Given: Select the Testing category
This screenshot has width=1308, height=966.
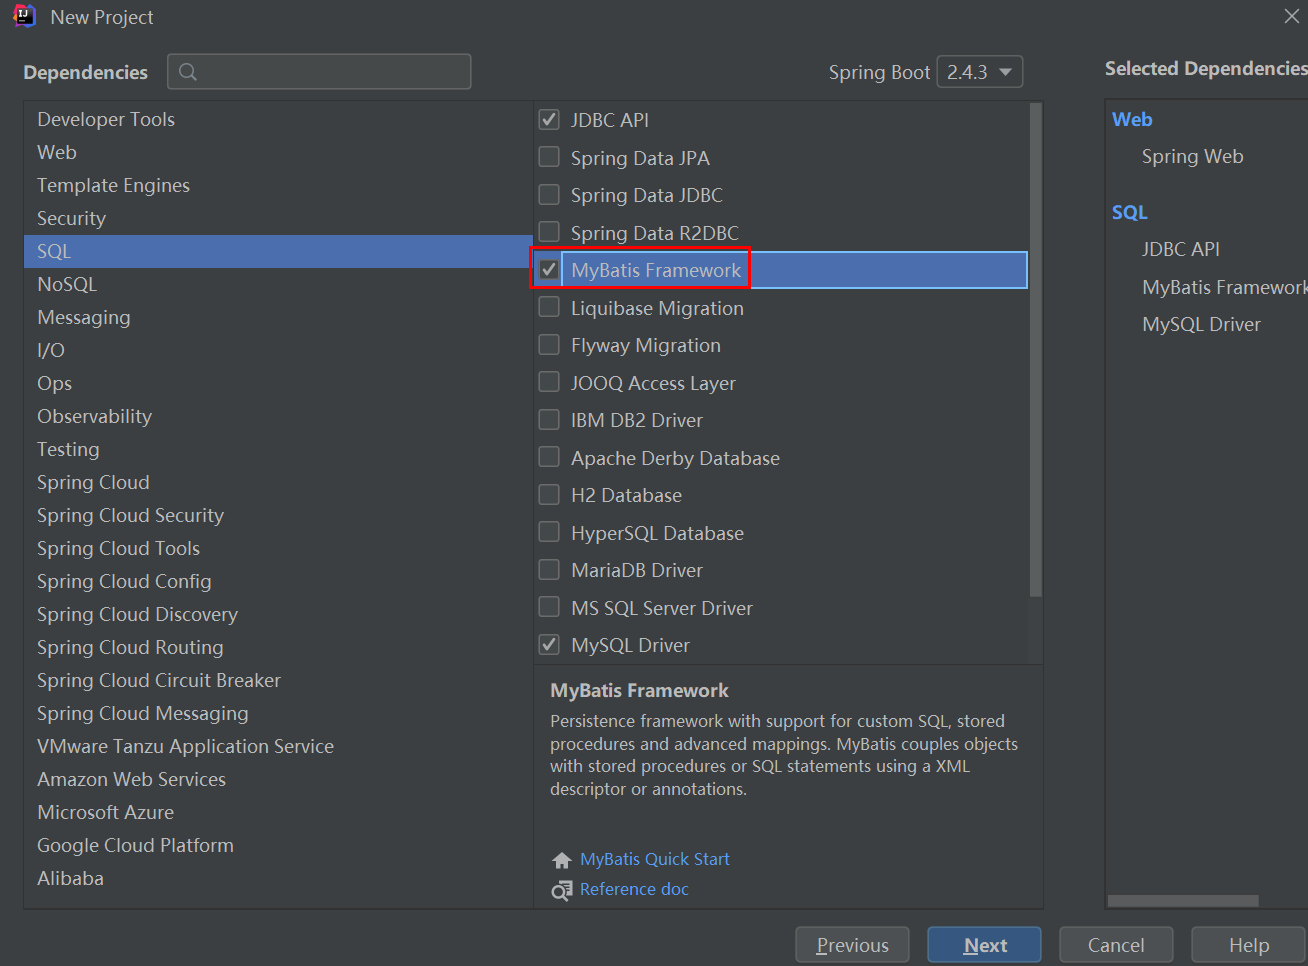Looking at the screenshot, I should click(x=278, y=449).
